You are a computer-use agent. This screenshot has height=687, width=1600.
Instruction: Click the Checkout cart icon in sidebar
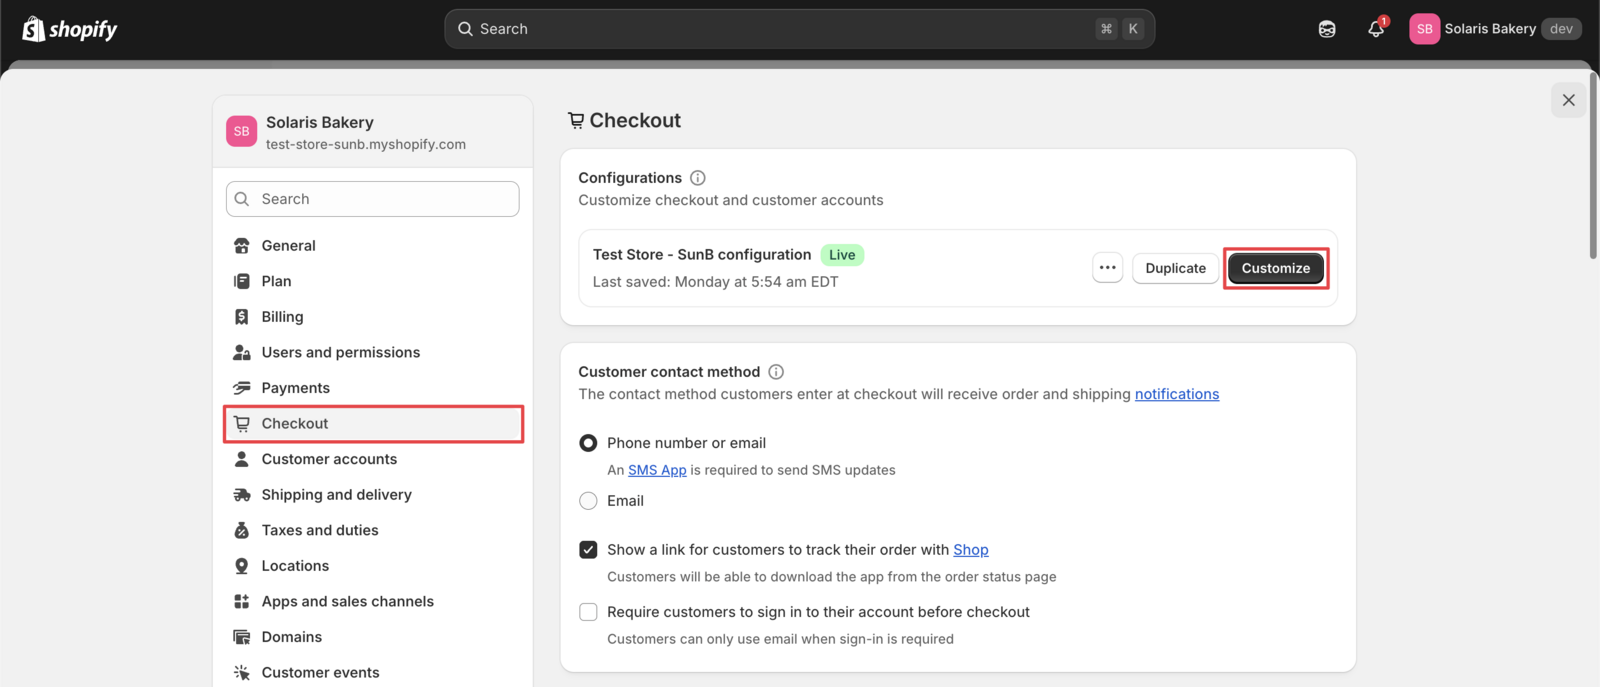tap(241, 424)
